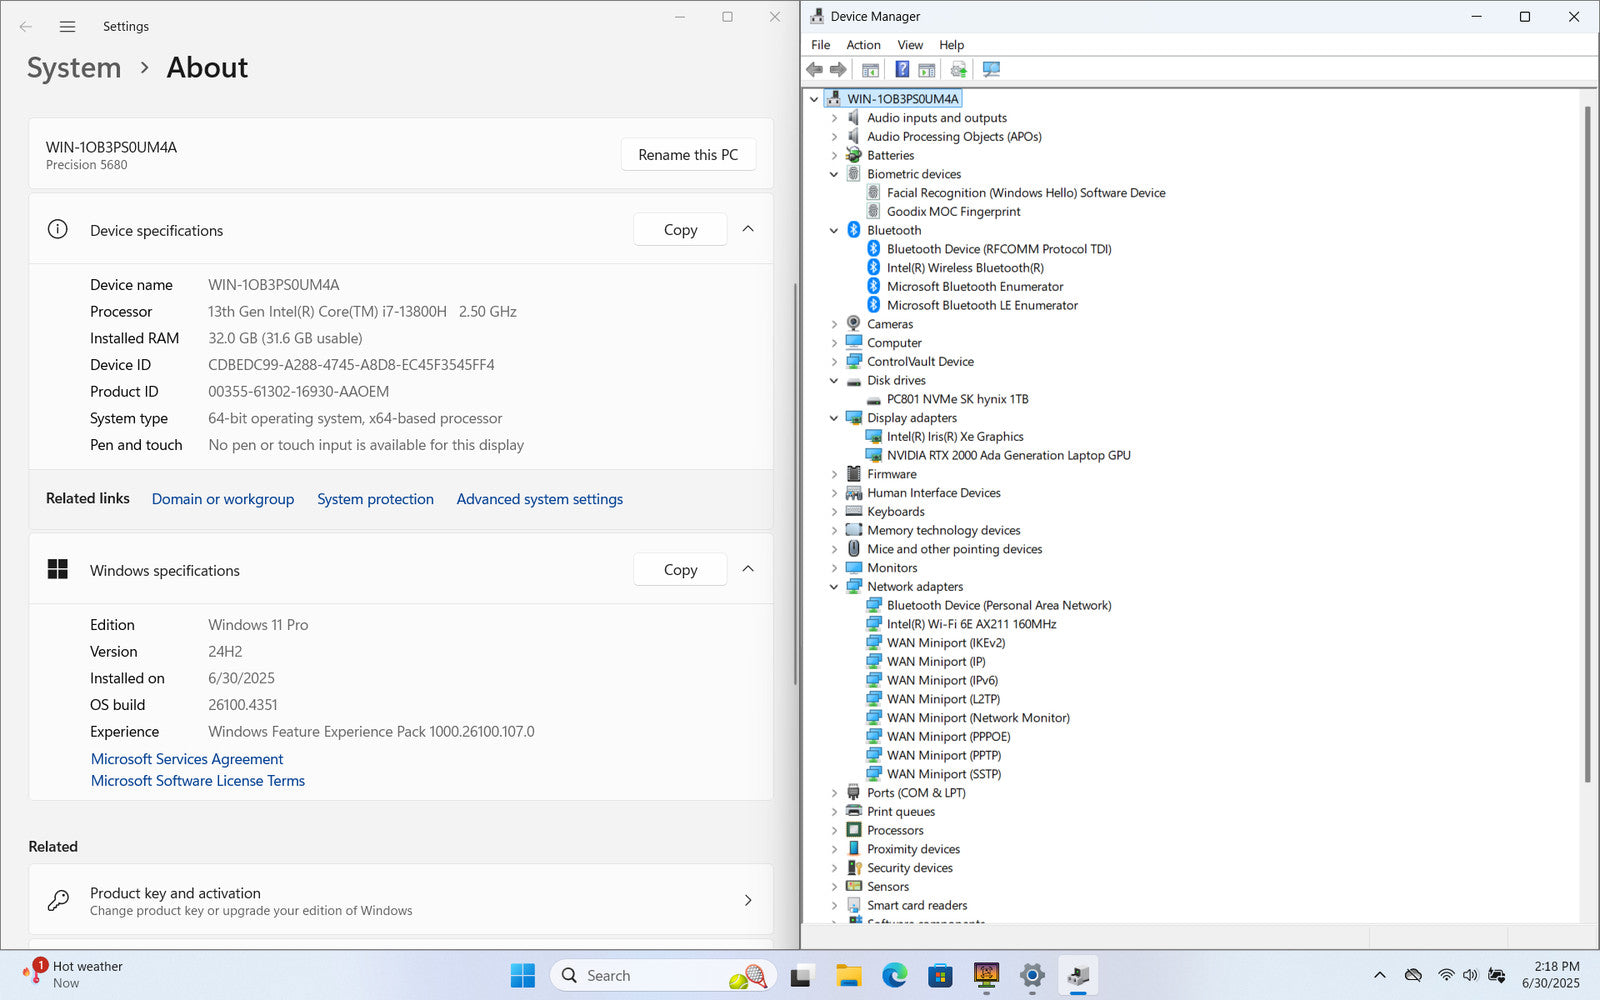The image size is (1600, 1000).
Task: Open the Action menu in Device Manager
Action: [x=863, y=45]
